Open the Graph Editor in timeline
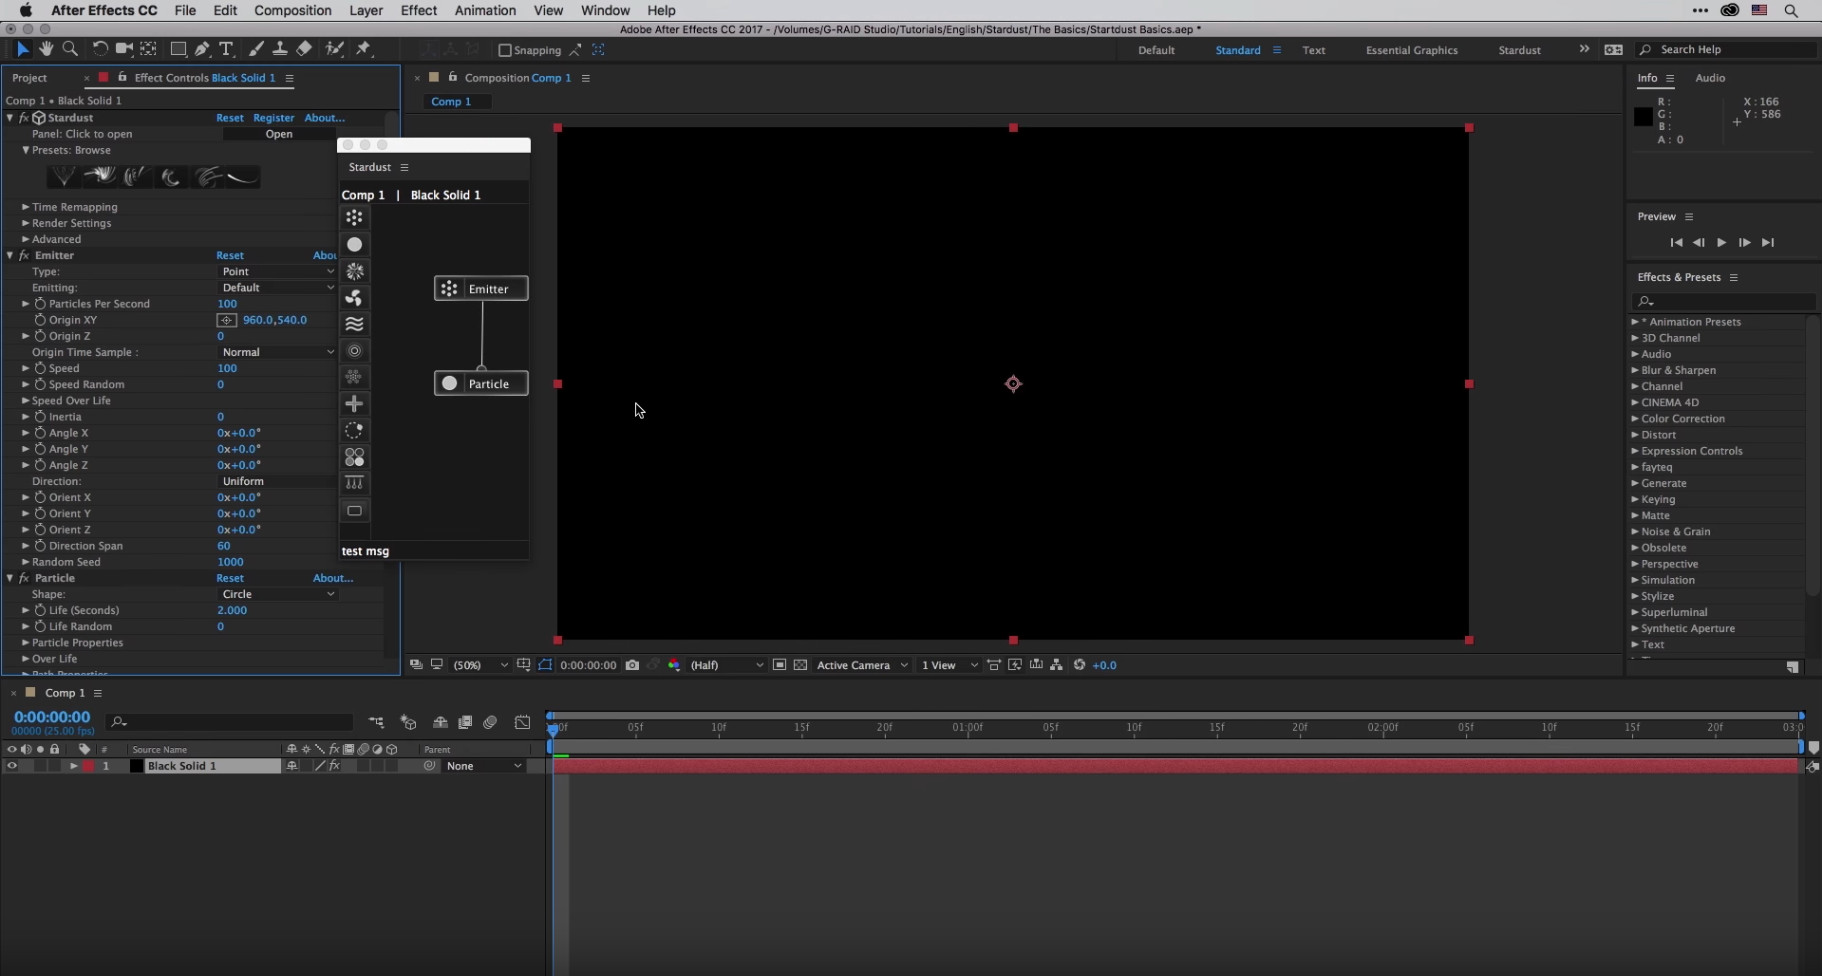Image resolution: width=1822 pixels, height=976 pixels. click(x=522, y=722)
